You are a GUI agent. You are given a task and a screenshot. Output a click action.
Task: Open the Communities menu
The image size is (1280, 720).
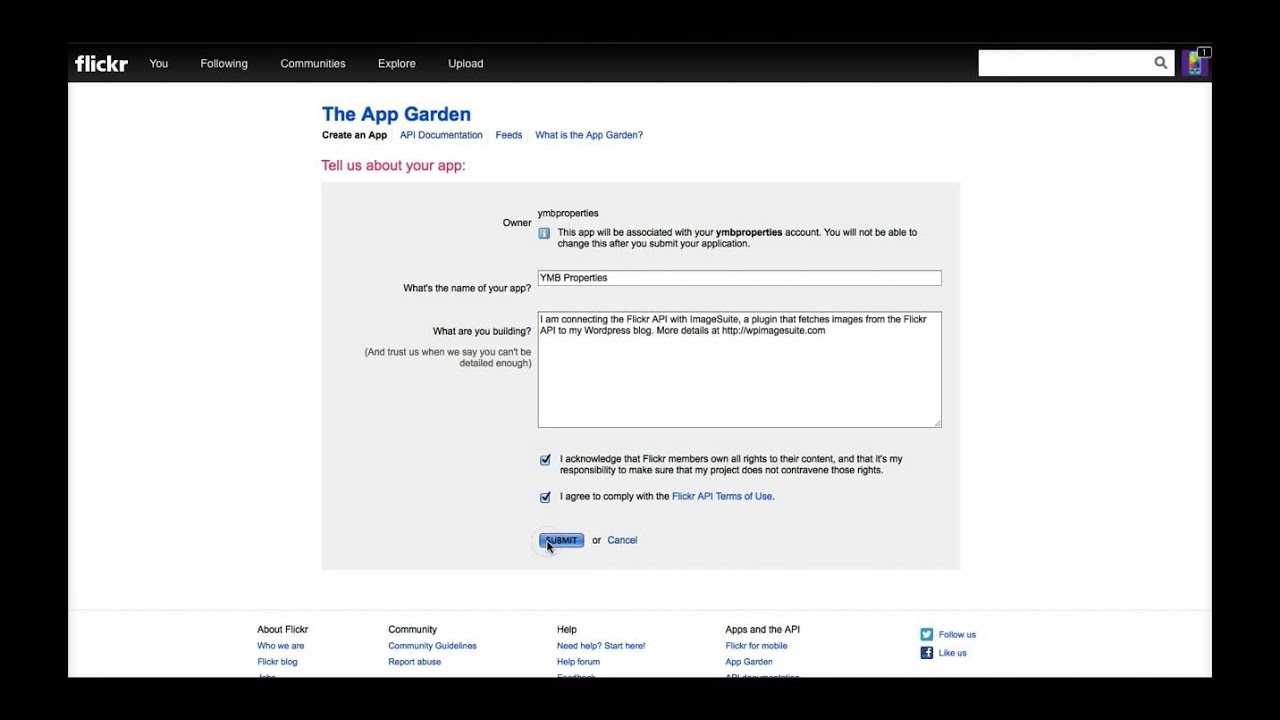click(313, 63)
